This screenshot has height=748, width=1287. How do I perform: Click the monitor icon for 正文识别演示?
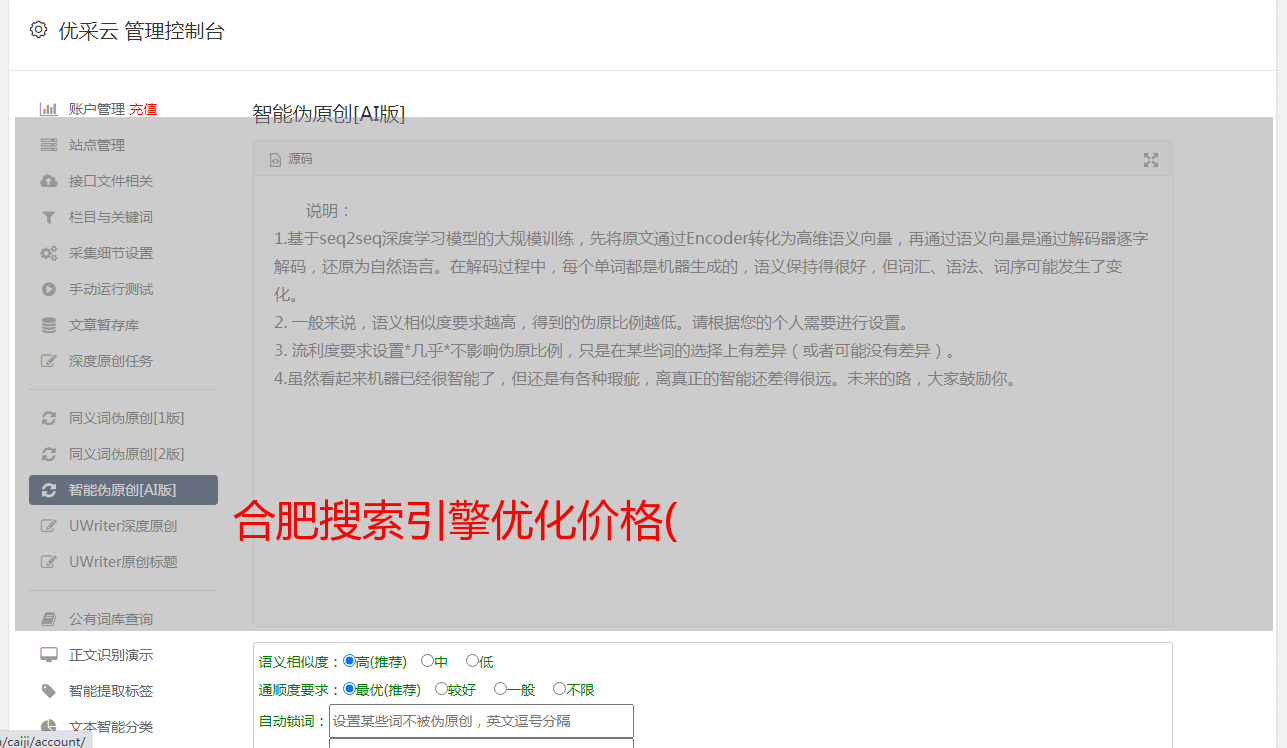[48, 655]
